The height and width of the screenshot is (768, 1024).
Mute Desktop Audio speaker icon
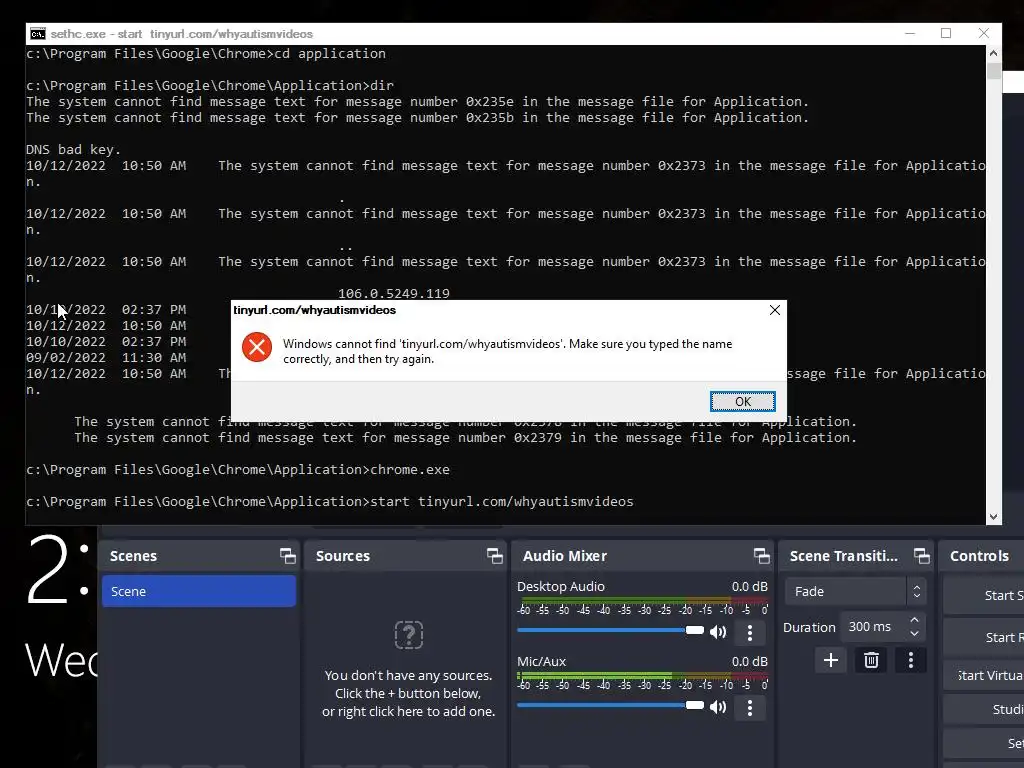click(x=718, y=632)
